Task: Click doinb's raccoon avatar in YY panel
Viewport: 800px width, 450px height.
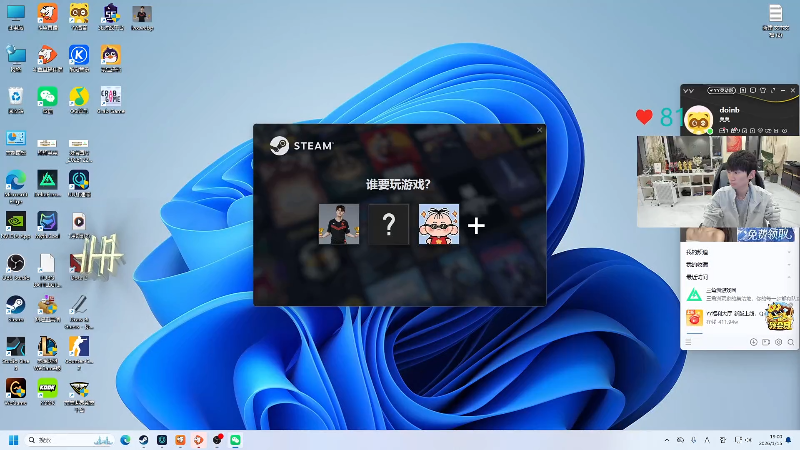Action: pyautogui.click(x=698, y=120)
